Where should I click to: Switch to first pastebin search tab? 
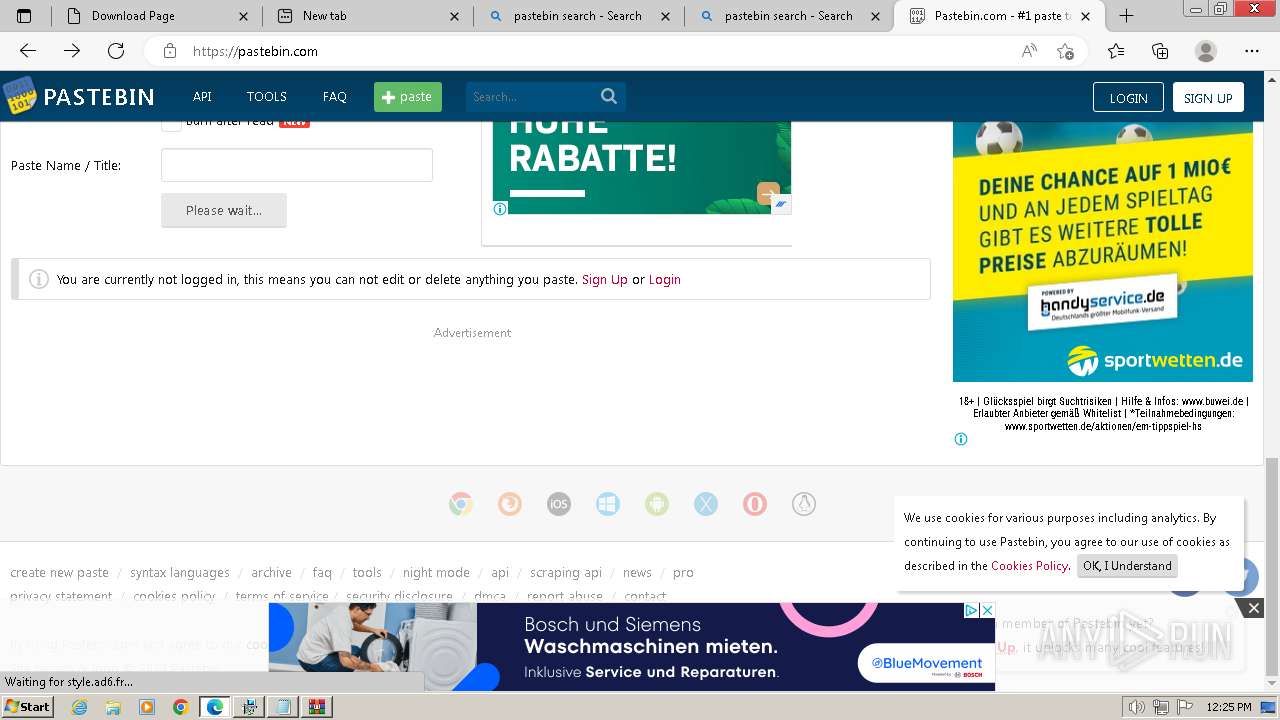tap(578, 16)
